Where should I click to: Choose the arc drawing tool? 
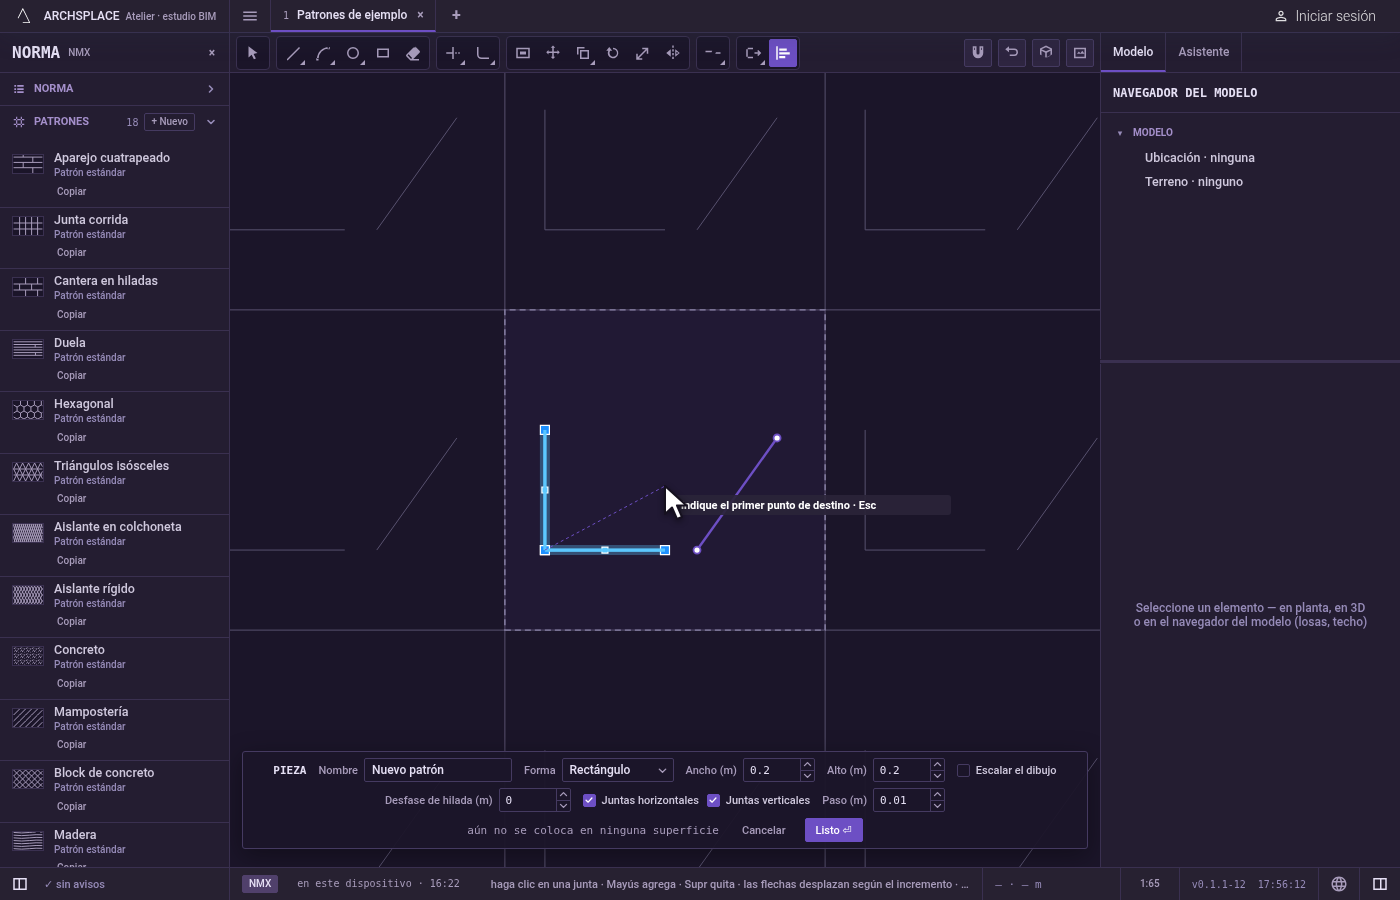coord(323,53)
